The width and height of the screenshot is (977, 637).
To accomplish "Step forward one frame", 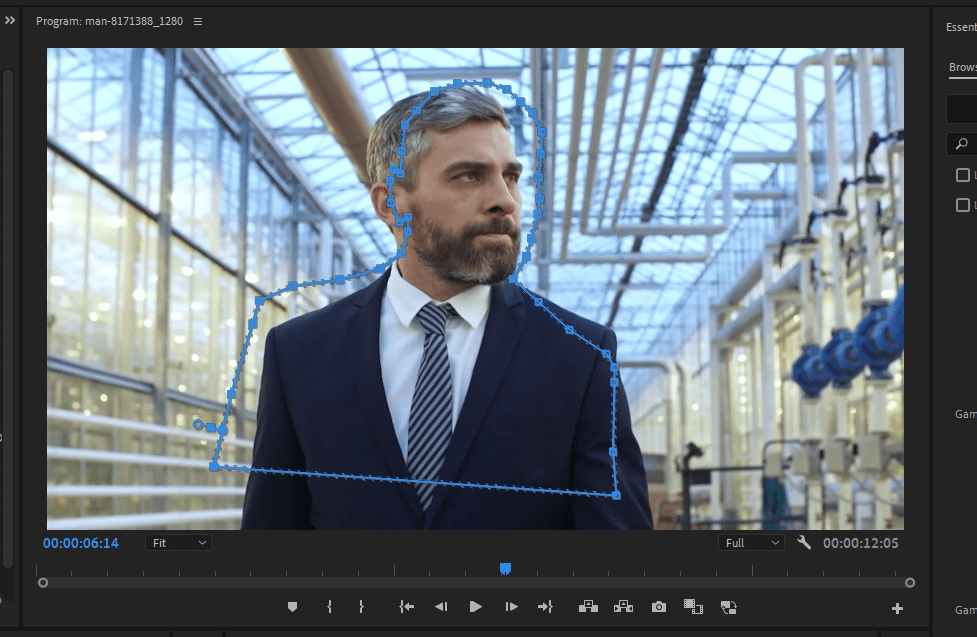I will 511,606.
